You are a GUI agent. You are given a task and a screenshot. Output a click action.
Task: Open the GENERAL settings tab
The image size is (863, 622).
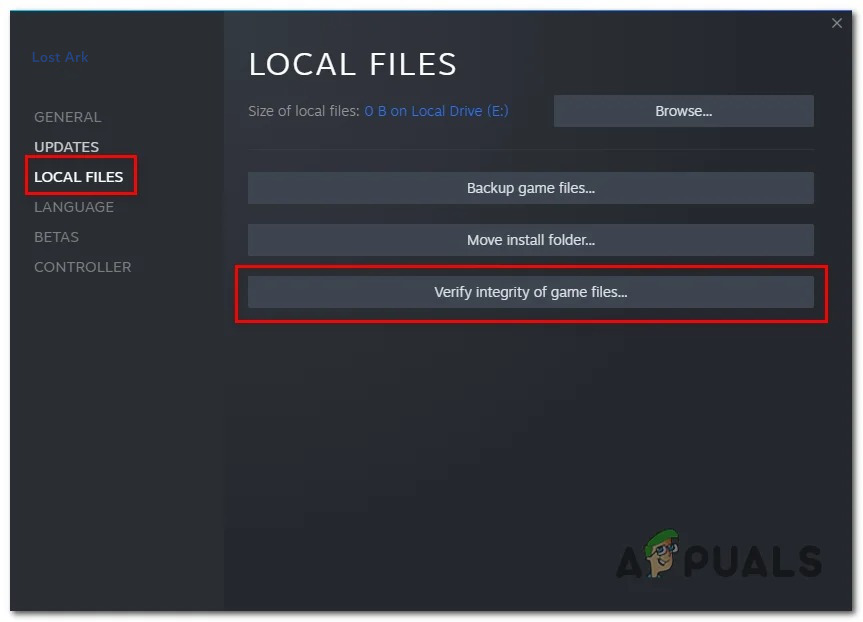[68, 117]
